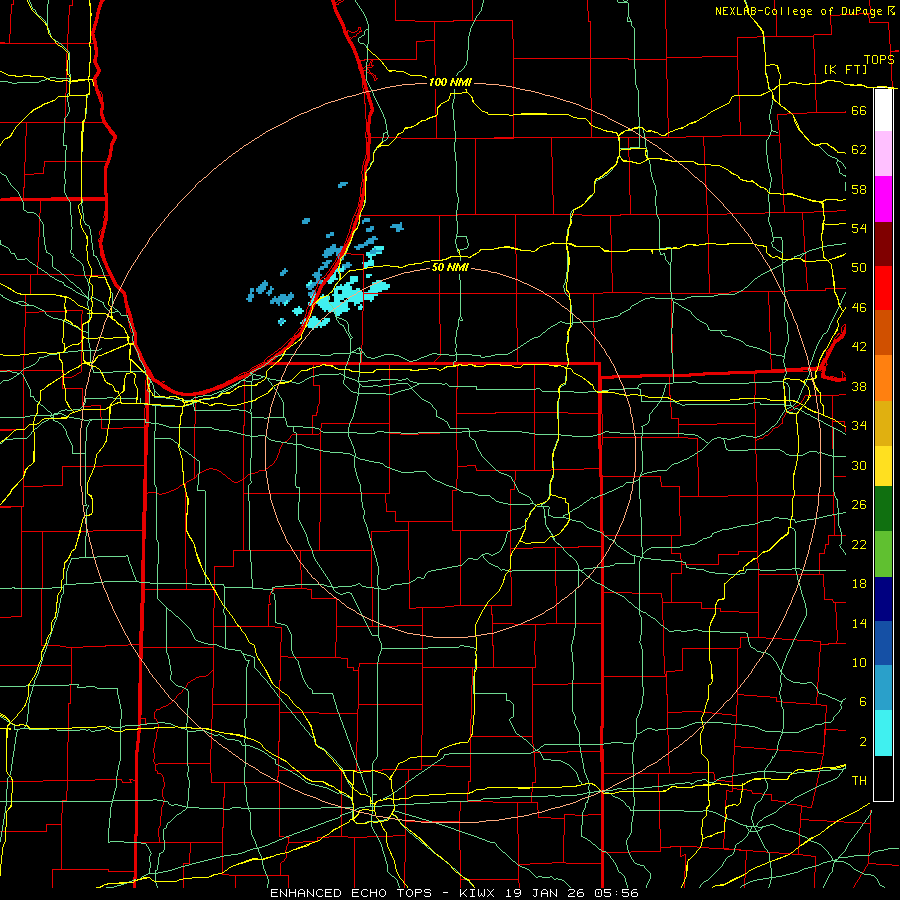Pick the dark red legend swatch
Viewport: 900px width, 900px height.
click(883, 244)
